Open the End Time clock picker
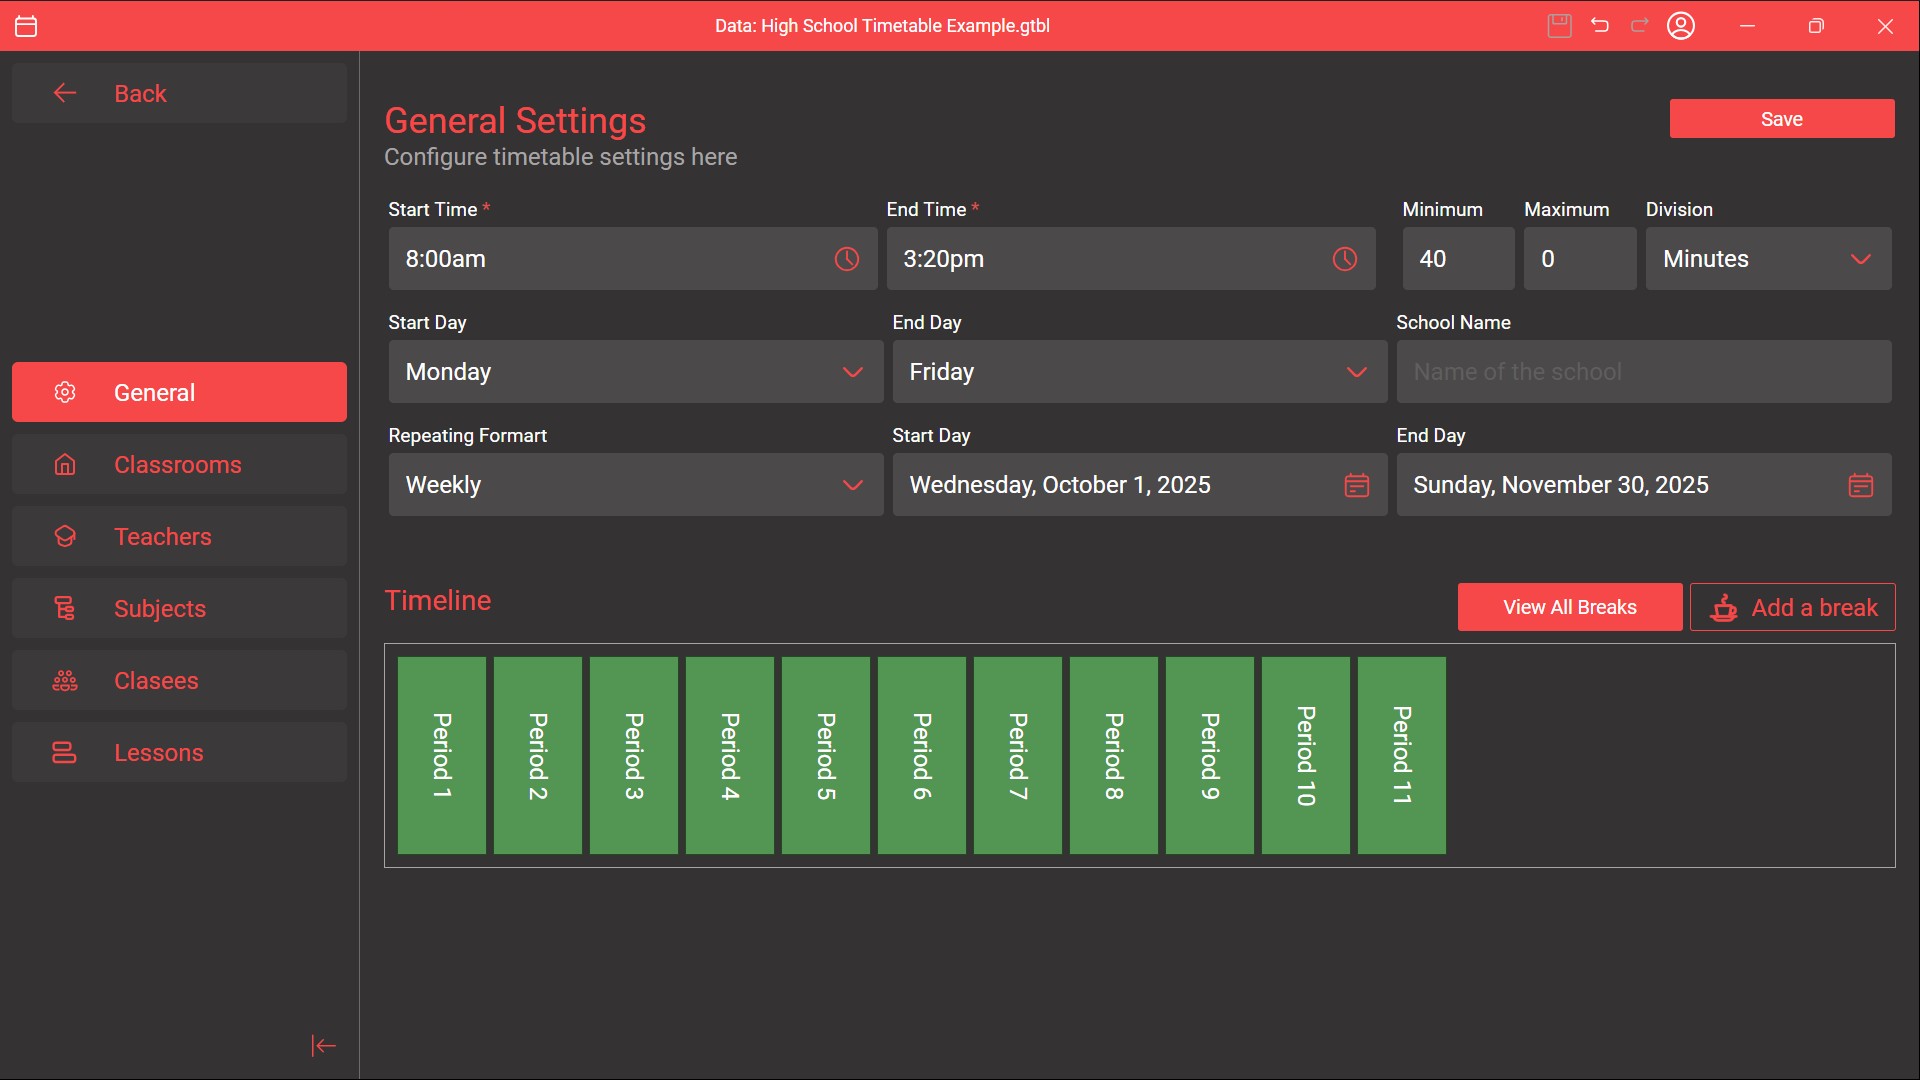Viewport: 1920px width, 1080px height. [1344, 259]
